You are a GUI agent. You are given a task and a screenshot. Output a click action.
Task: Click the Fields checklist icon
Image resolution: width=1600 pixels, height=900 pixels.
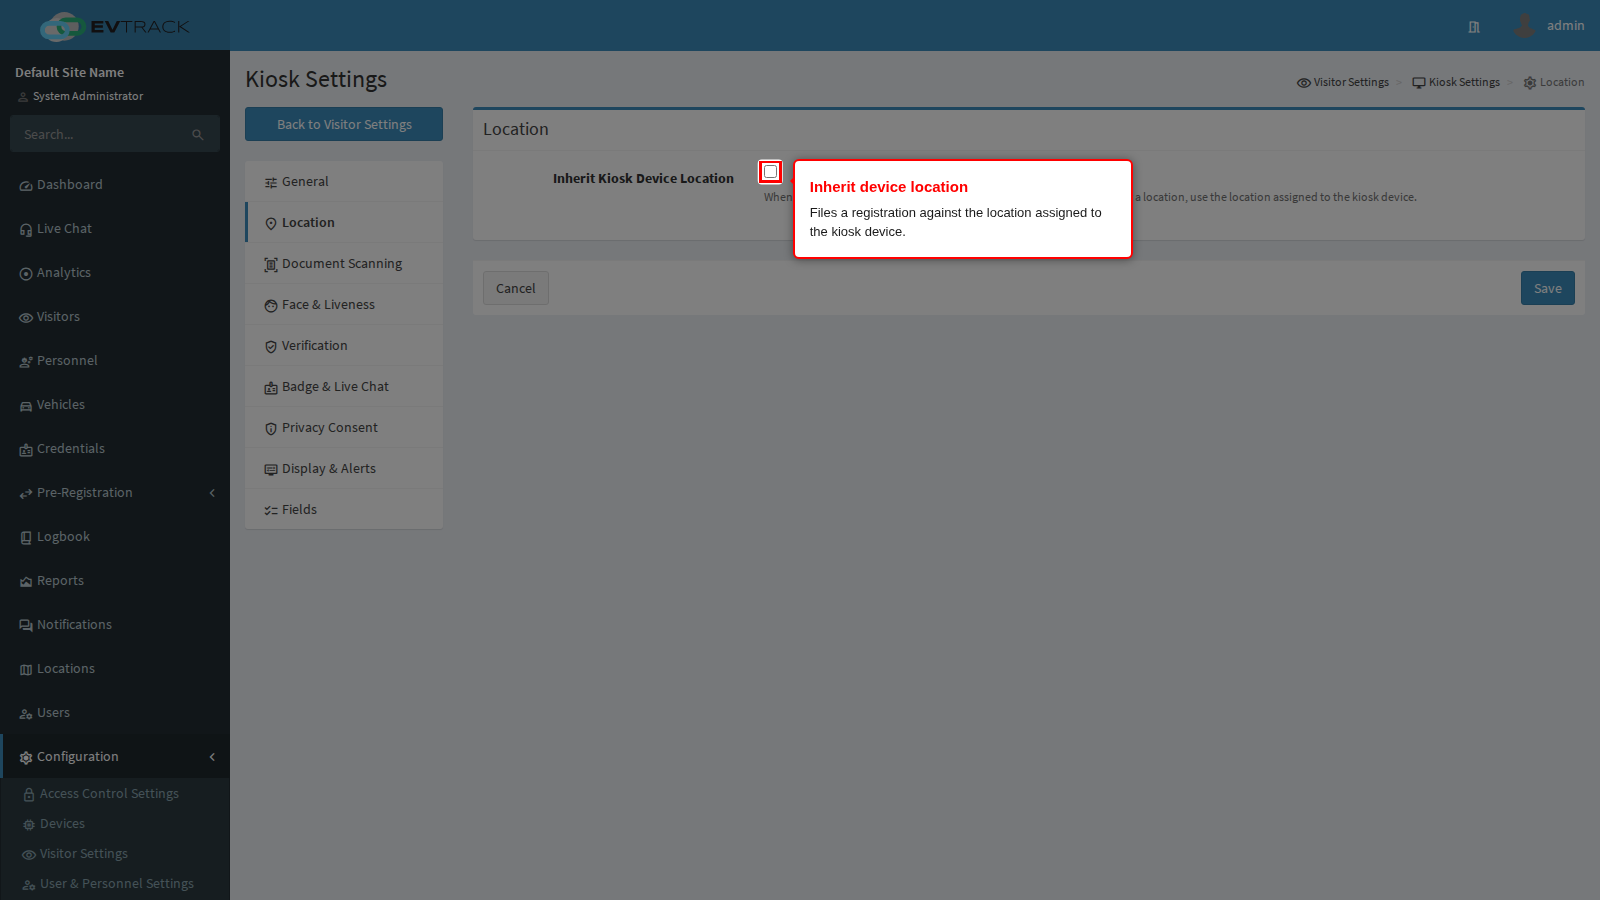[271, 511]
